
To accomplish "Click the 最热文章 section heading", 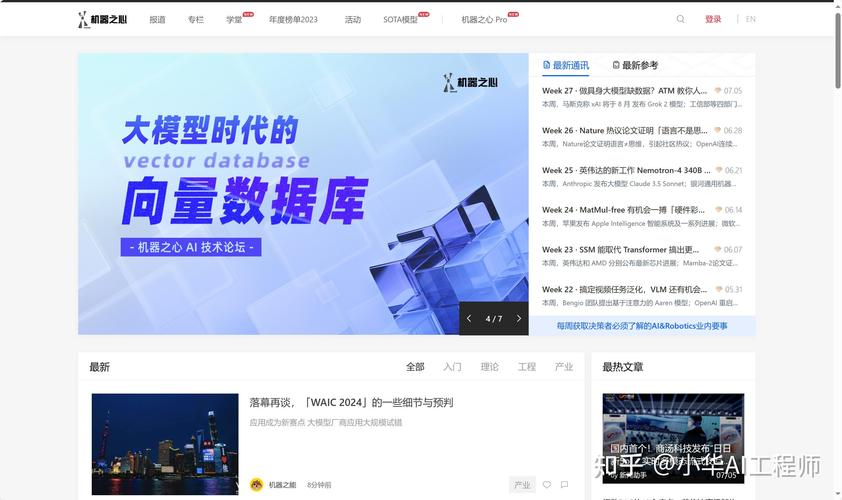I will tap(622, 367).
